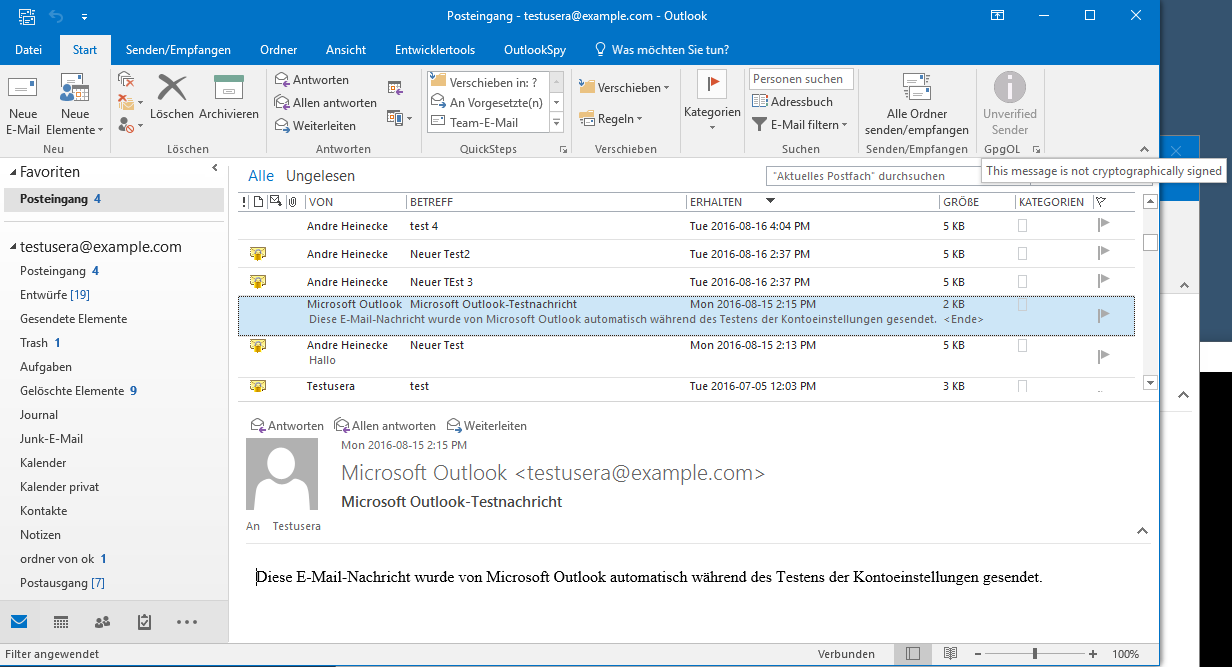Open the Junk-E-Mail options dropdown in Löschen group
The width and height of the screenshot is (1232, 667).
point(129,125)
